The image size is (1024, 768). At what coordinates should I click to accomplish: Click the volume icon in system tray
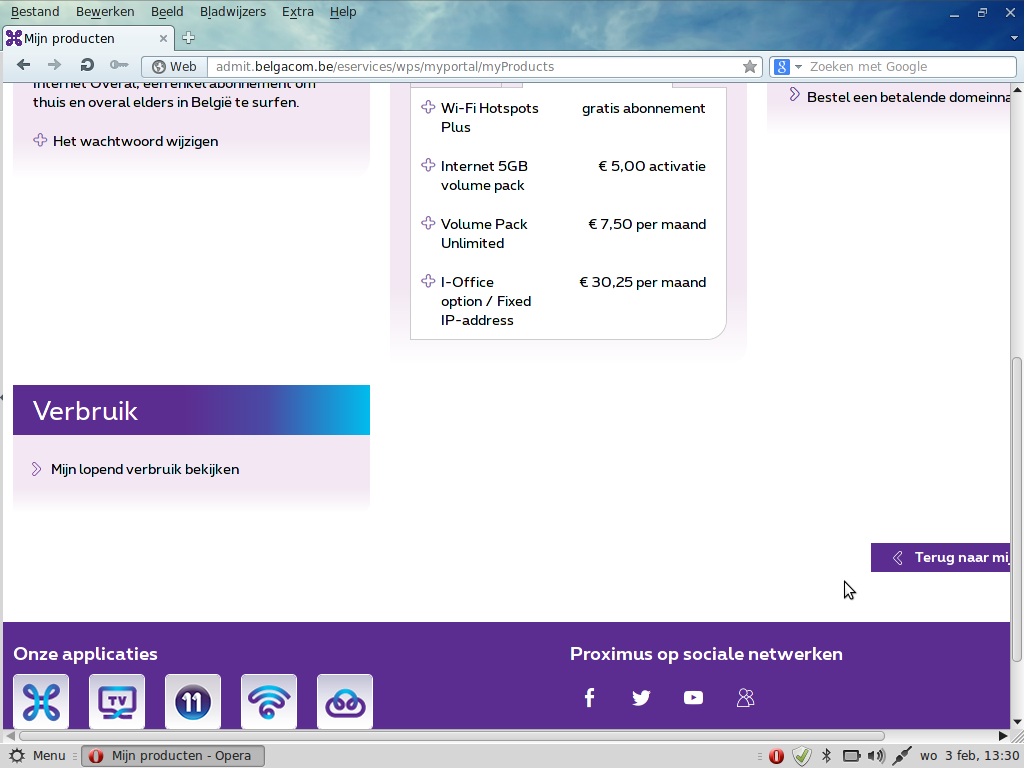[877, 756]
